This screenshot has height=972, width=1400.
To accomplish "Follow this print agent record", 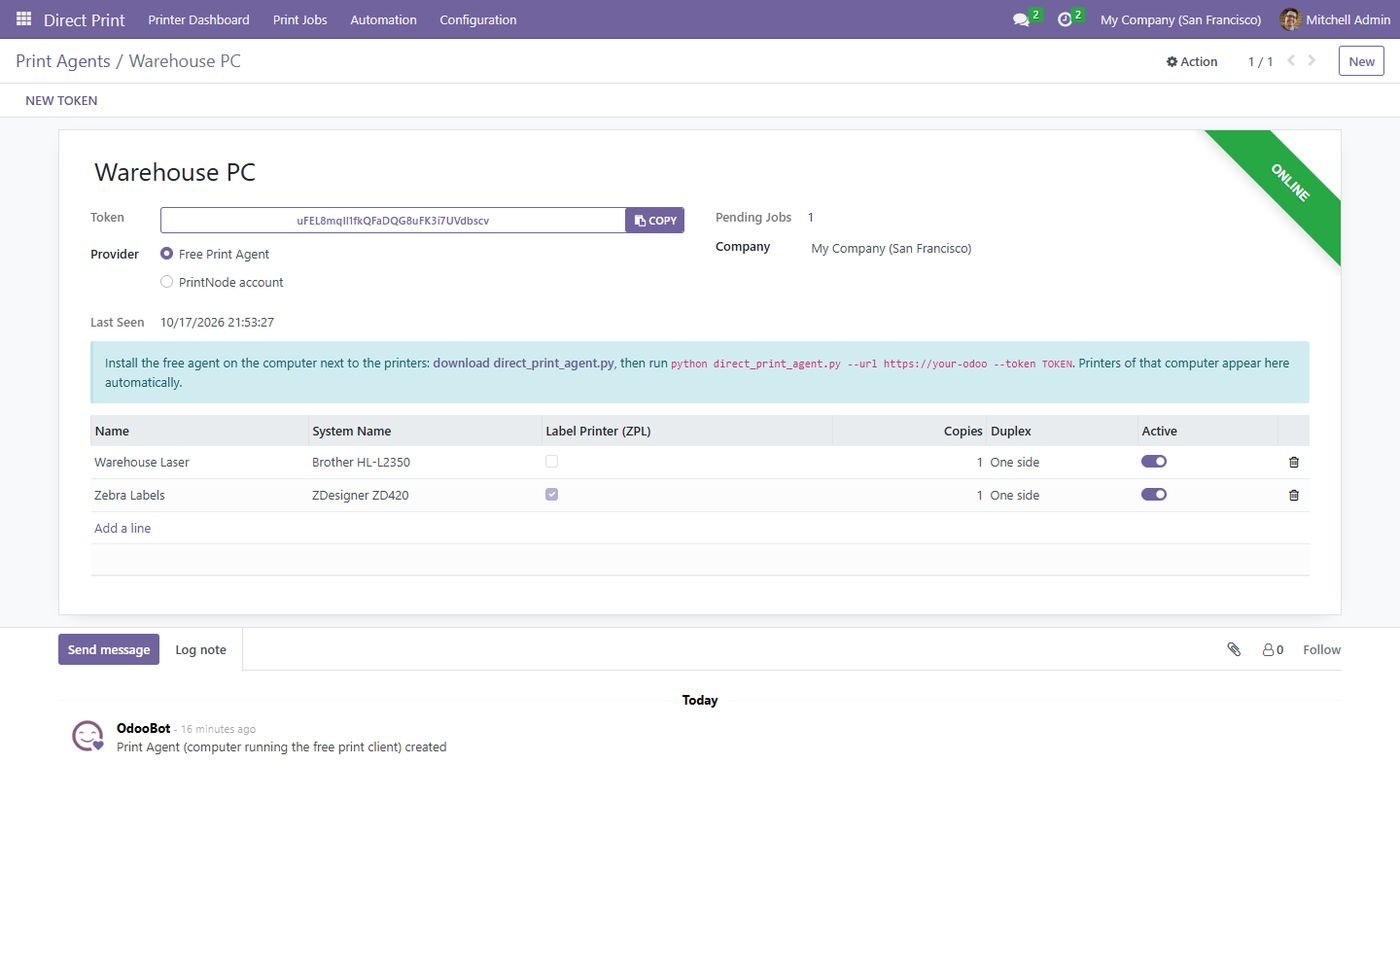I will (x=1321, y=649).
